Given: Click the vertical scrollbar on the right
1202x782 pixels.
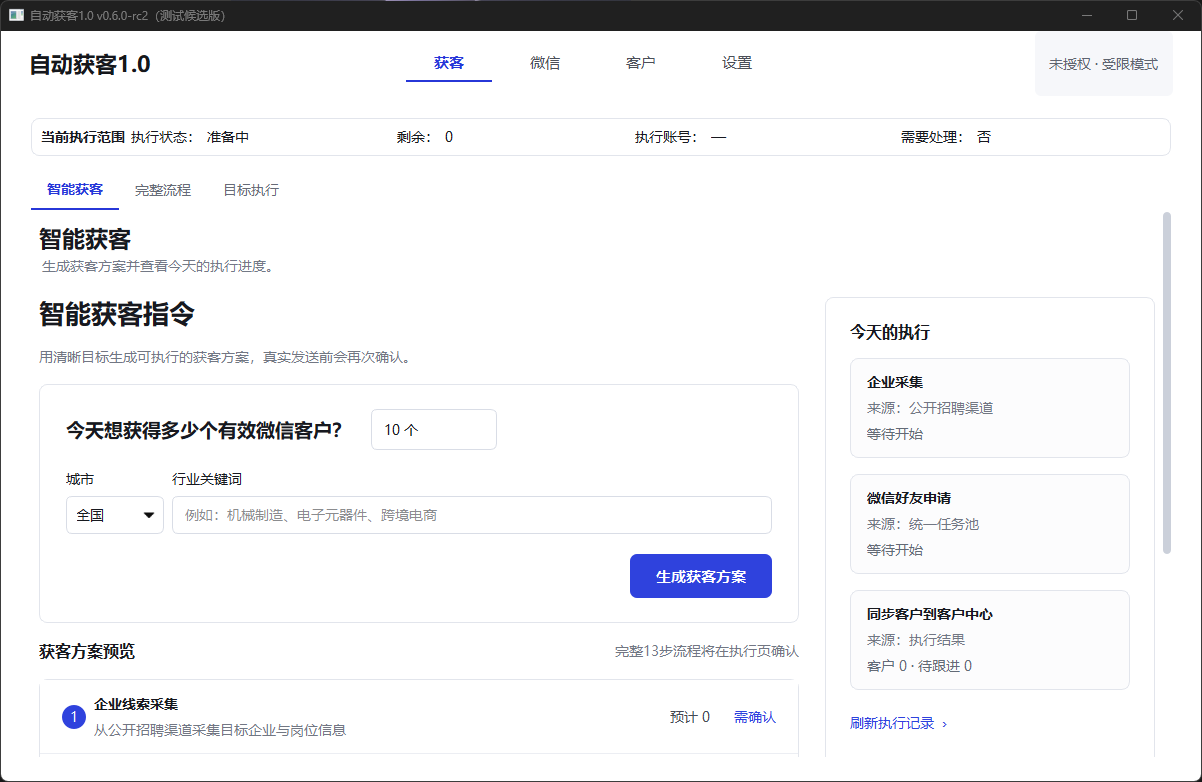Looking at the screenshot, I should 1167,382.
